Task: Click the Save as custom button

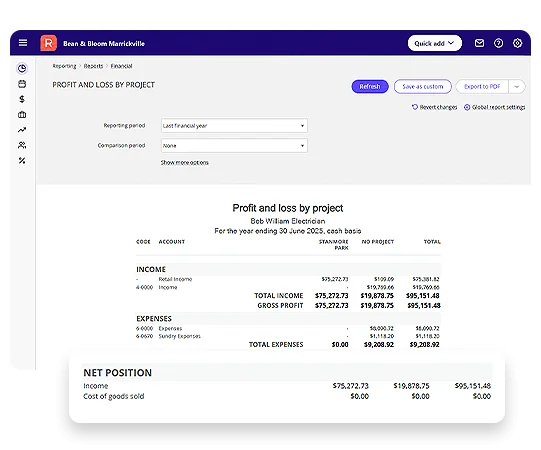Action: click(x=423, y=87)
